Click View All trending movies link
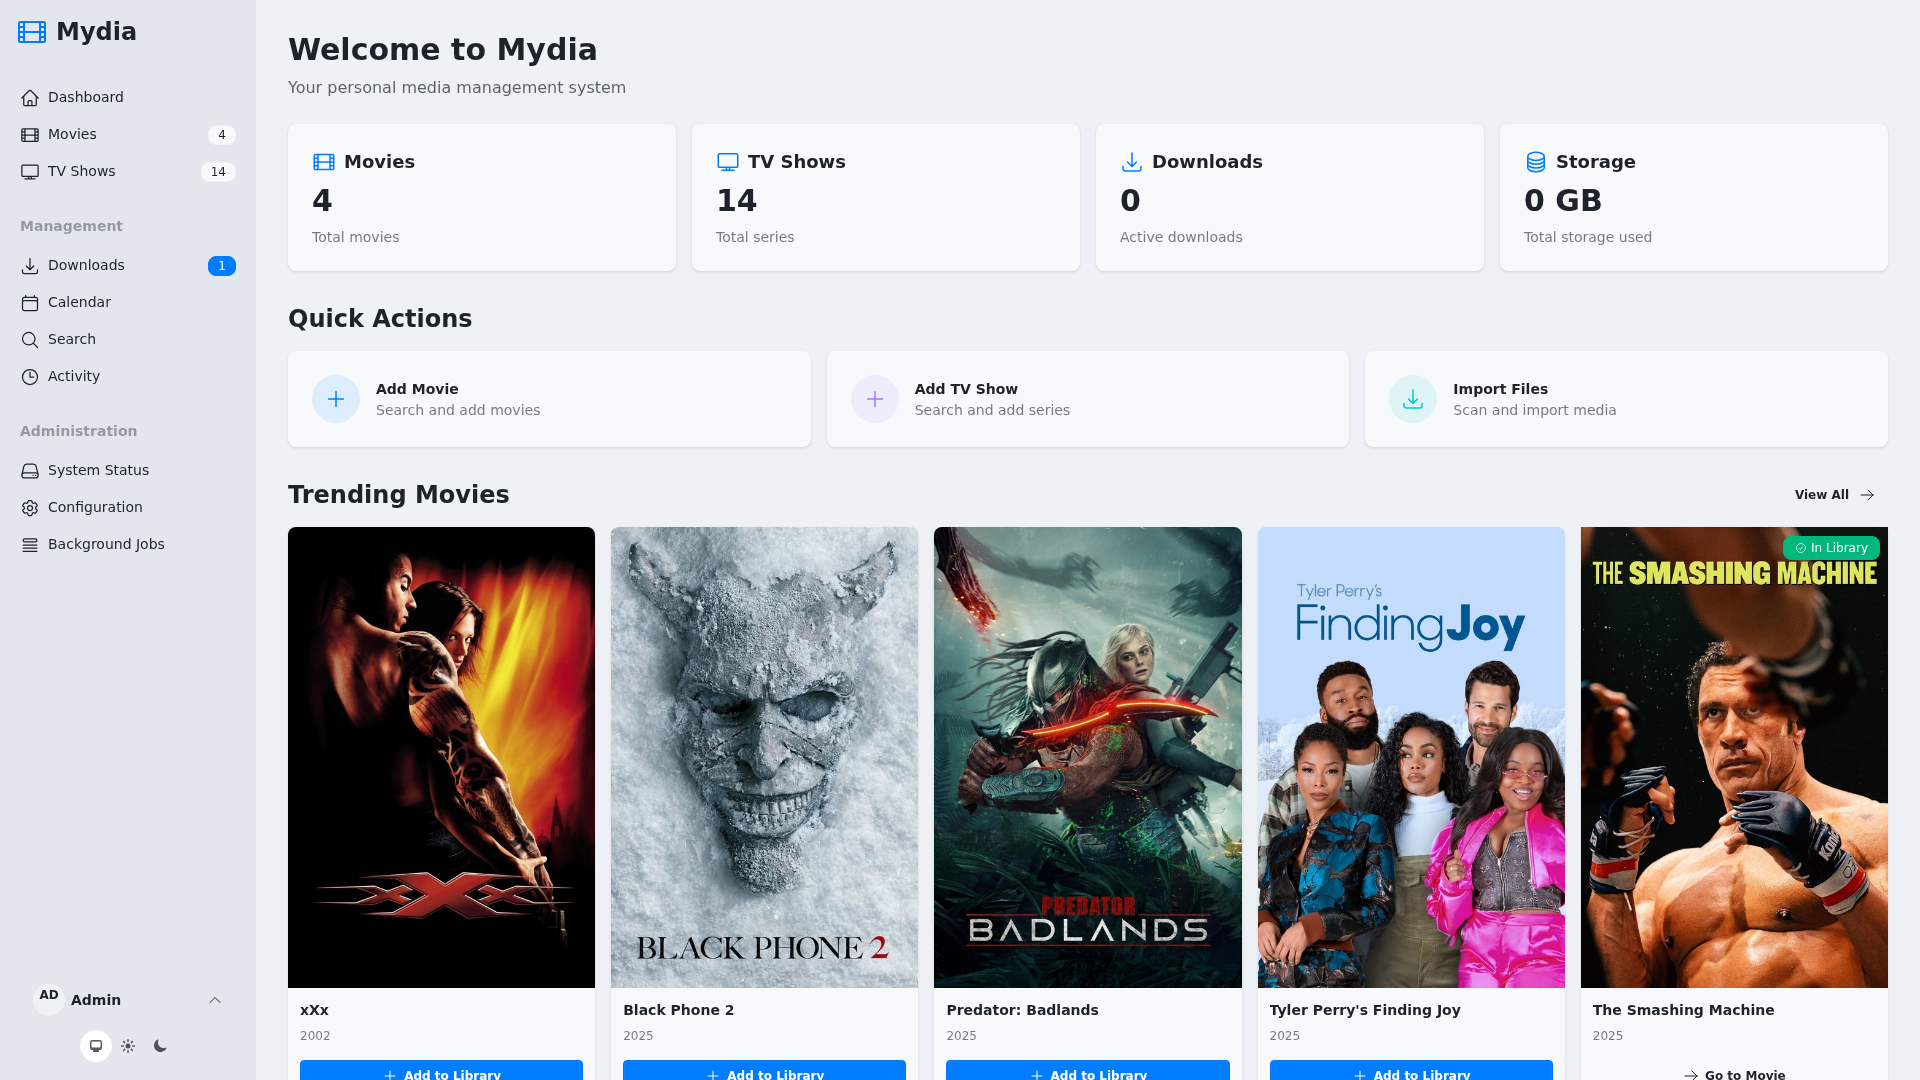The width and height of the screenshot is (1920, 1080). pos(1834,495)
